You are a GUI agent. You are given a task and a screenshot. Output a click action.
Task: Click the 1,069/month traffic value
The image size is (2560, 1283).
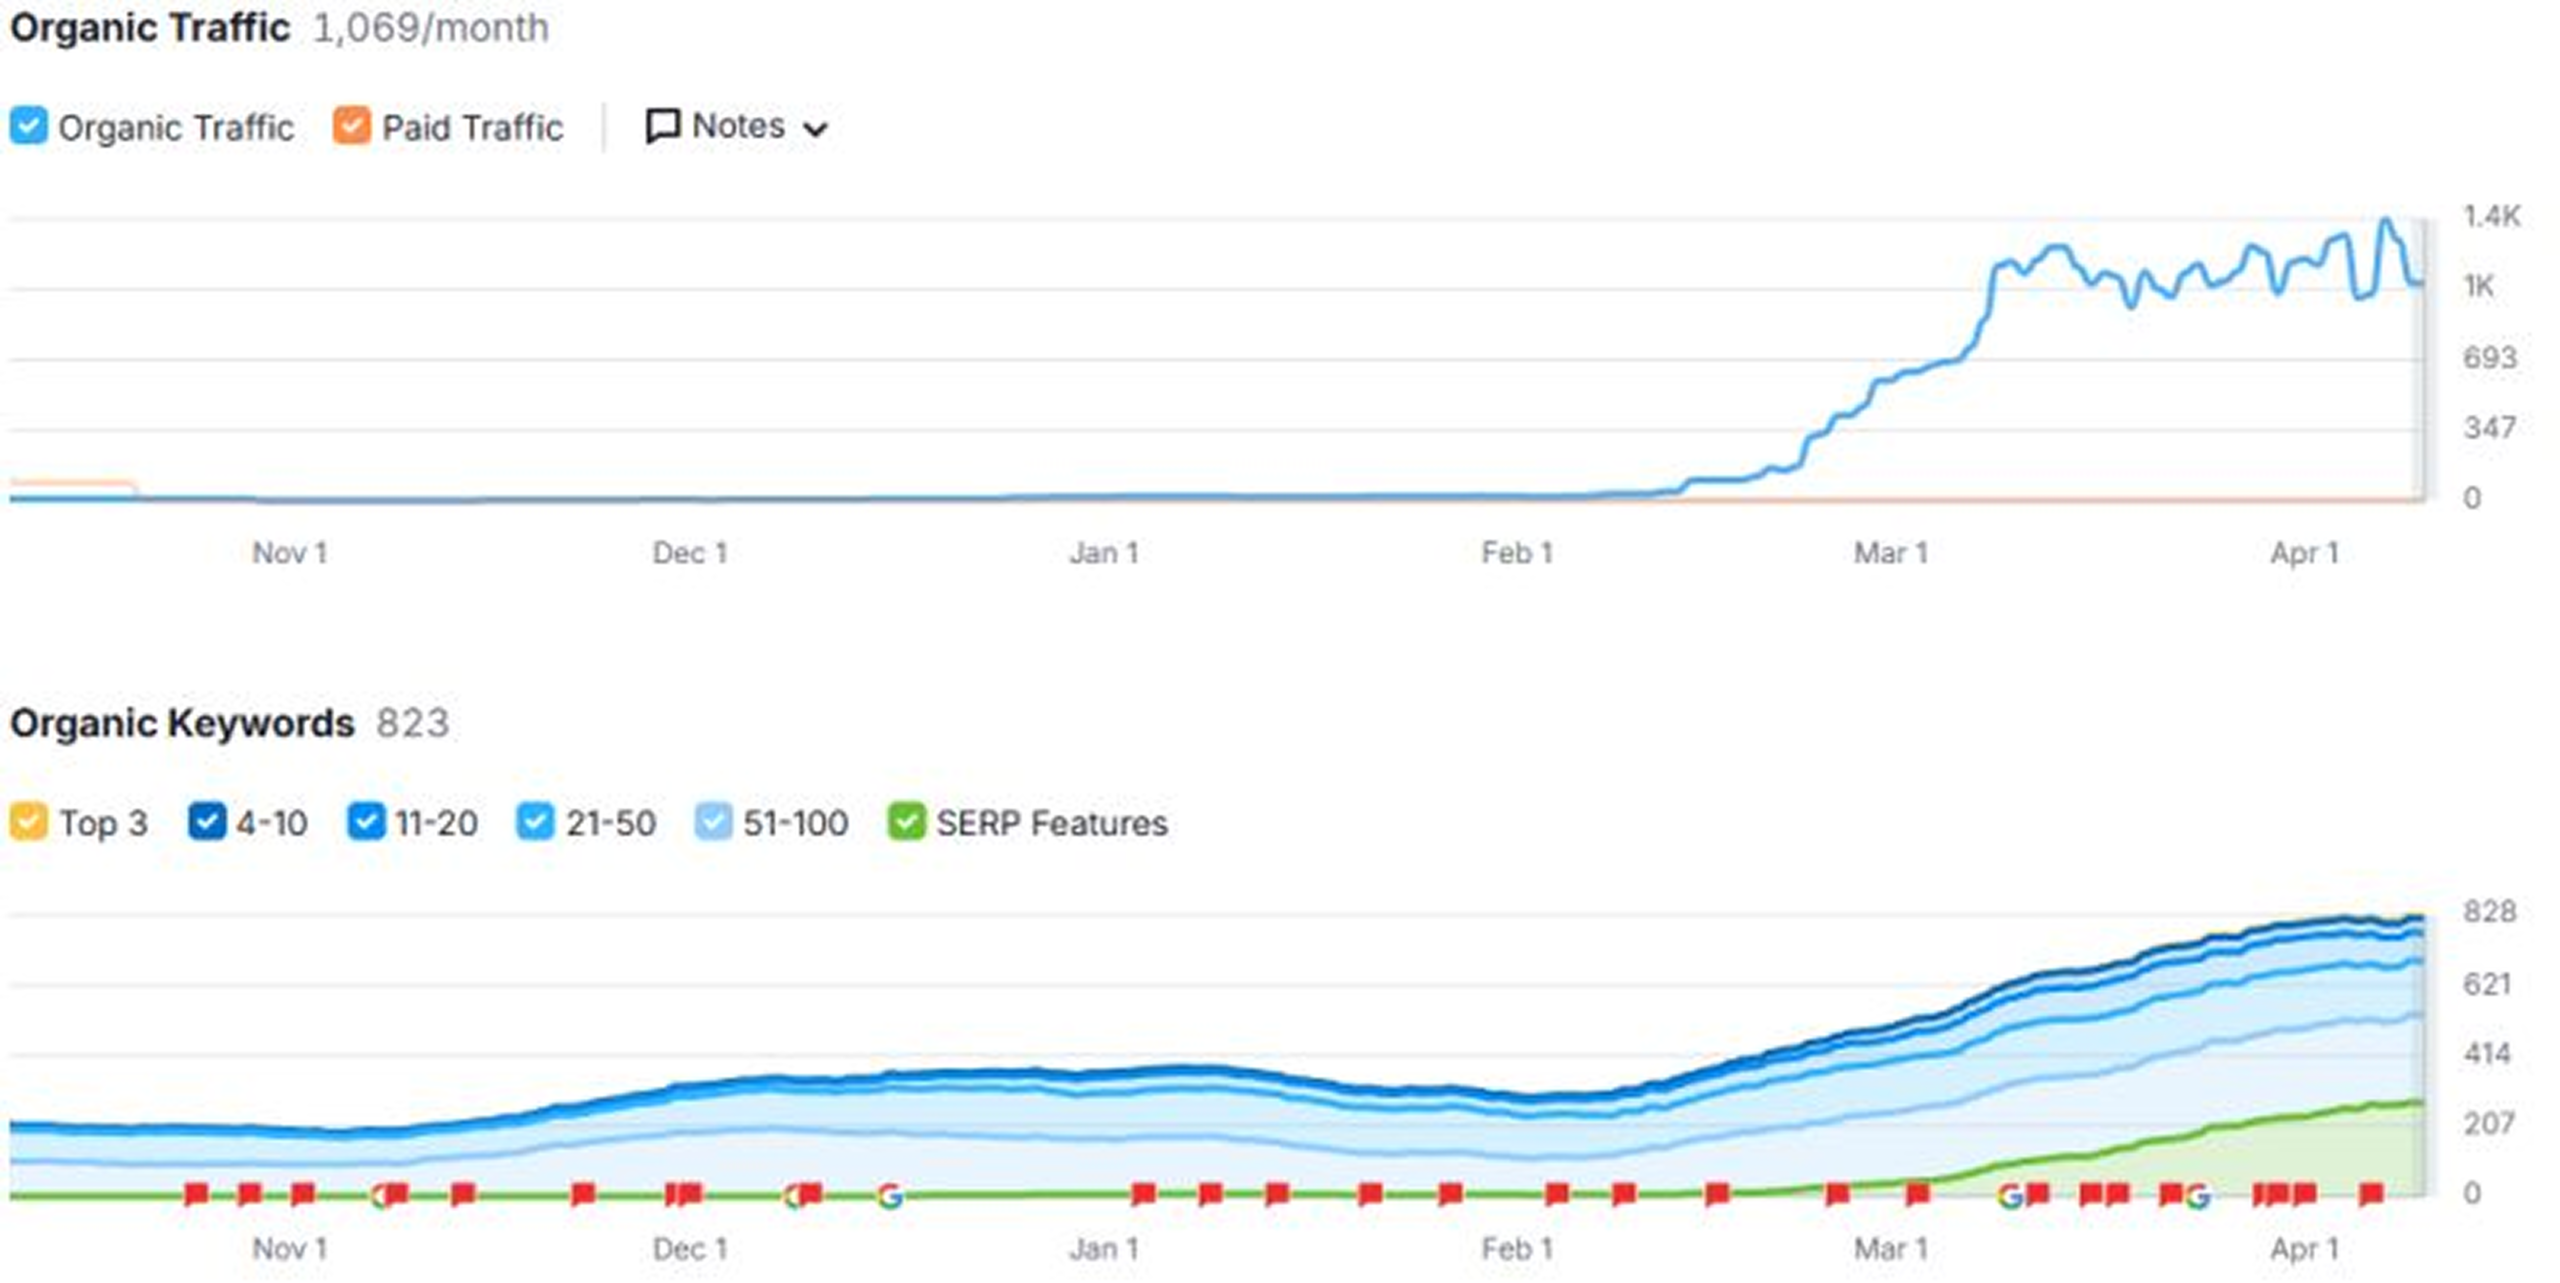click(x=431, y=28)
